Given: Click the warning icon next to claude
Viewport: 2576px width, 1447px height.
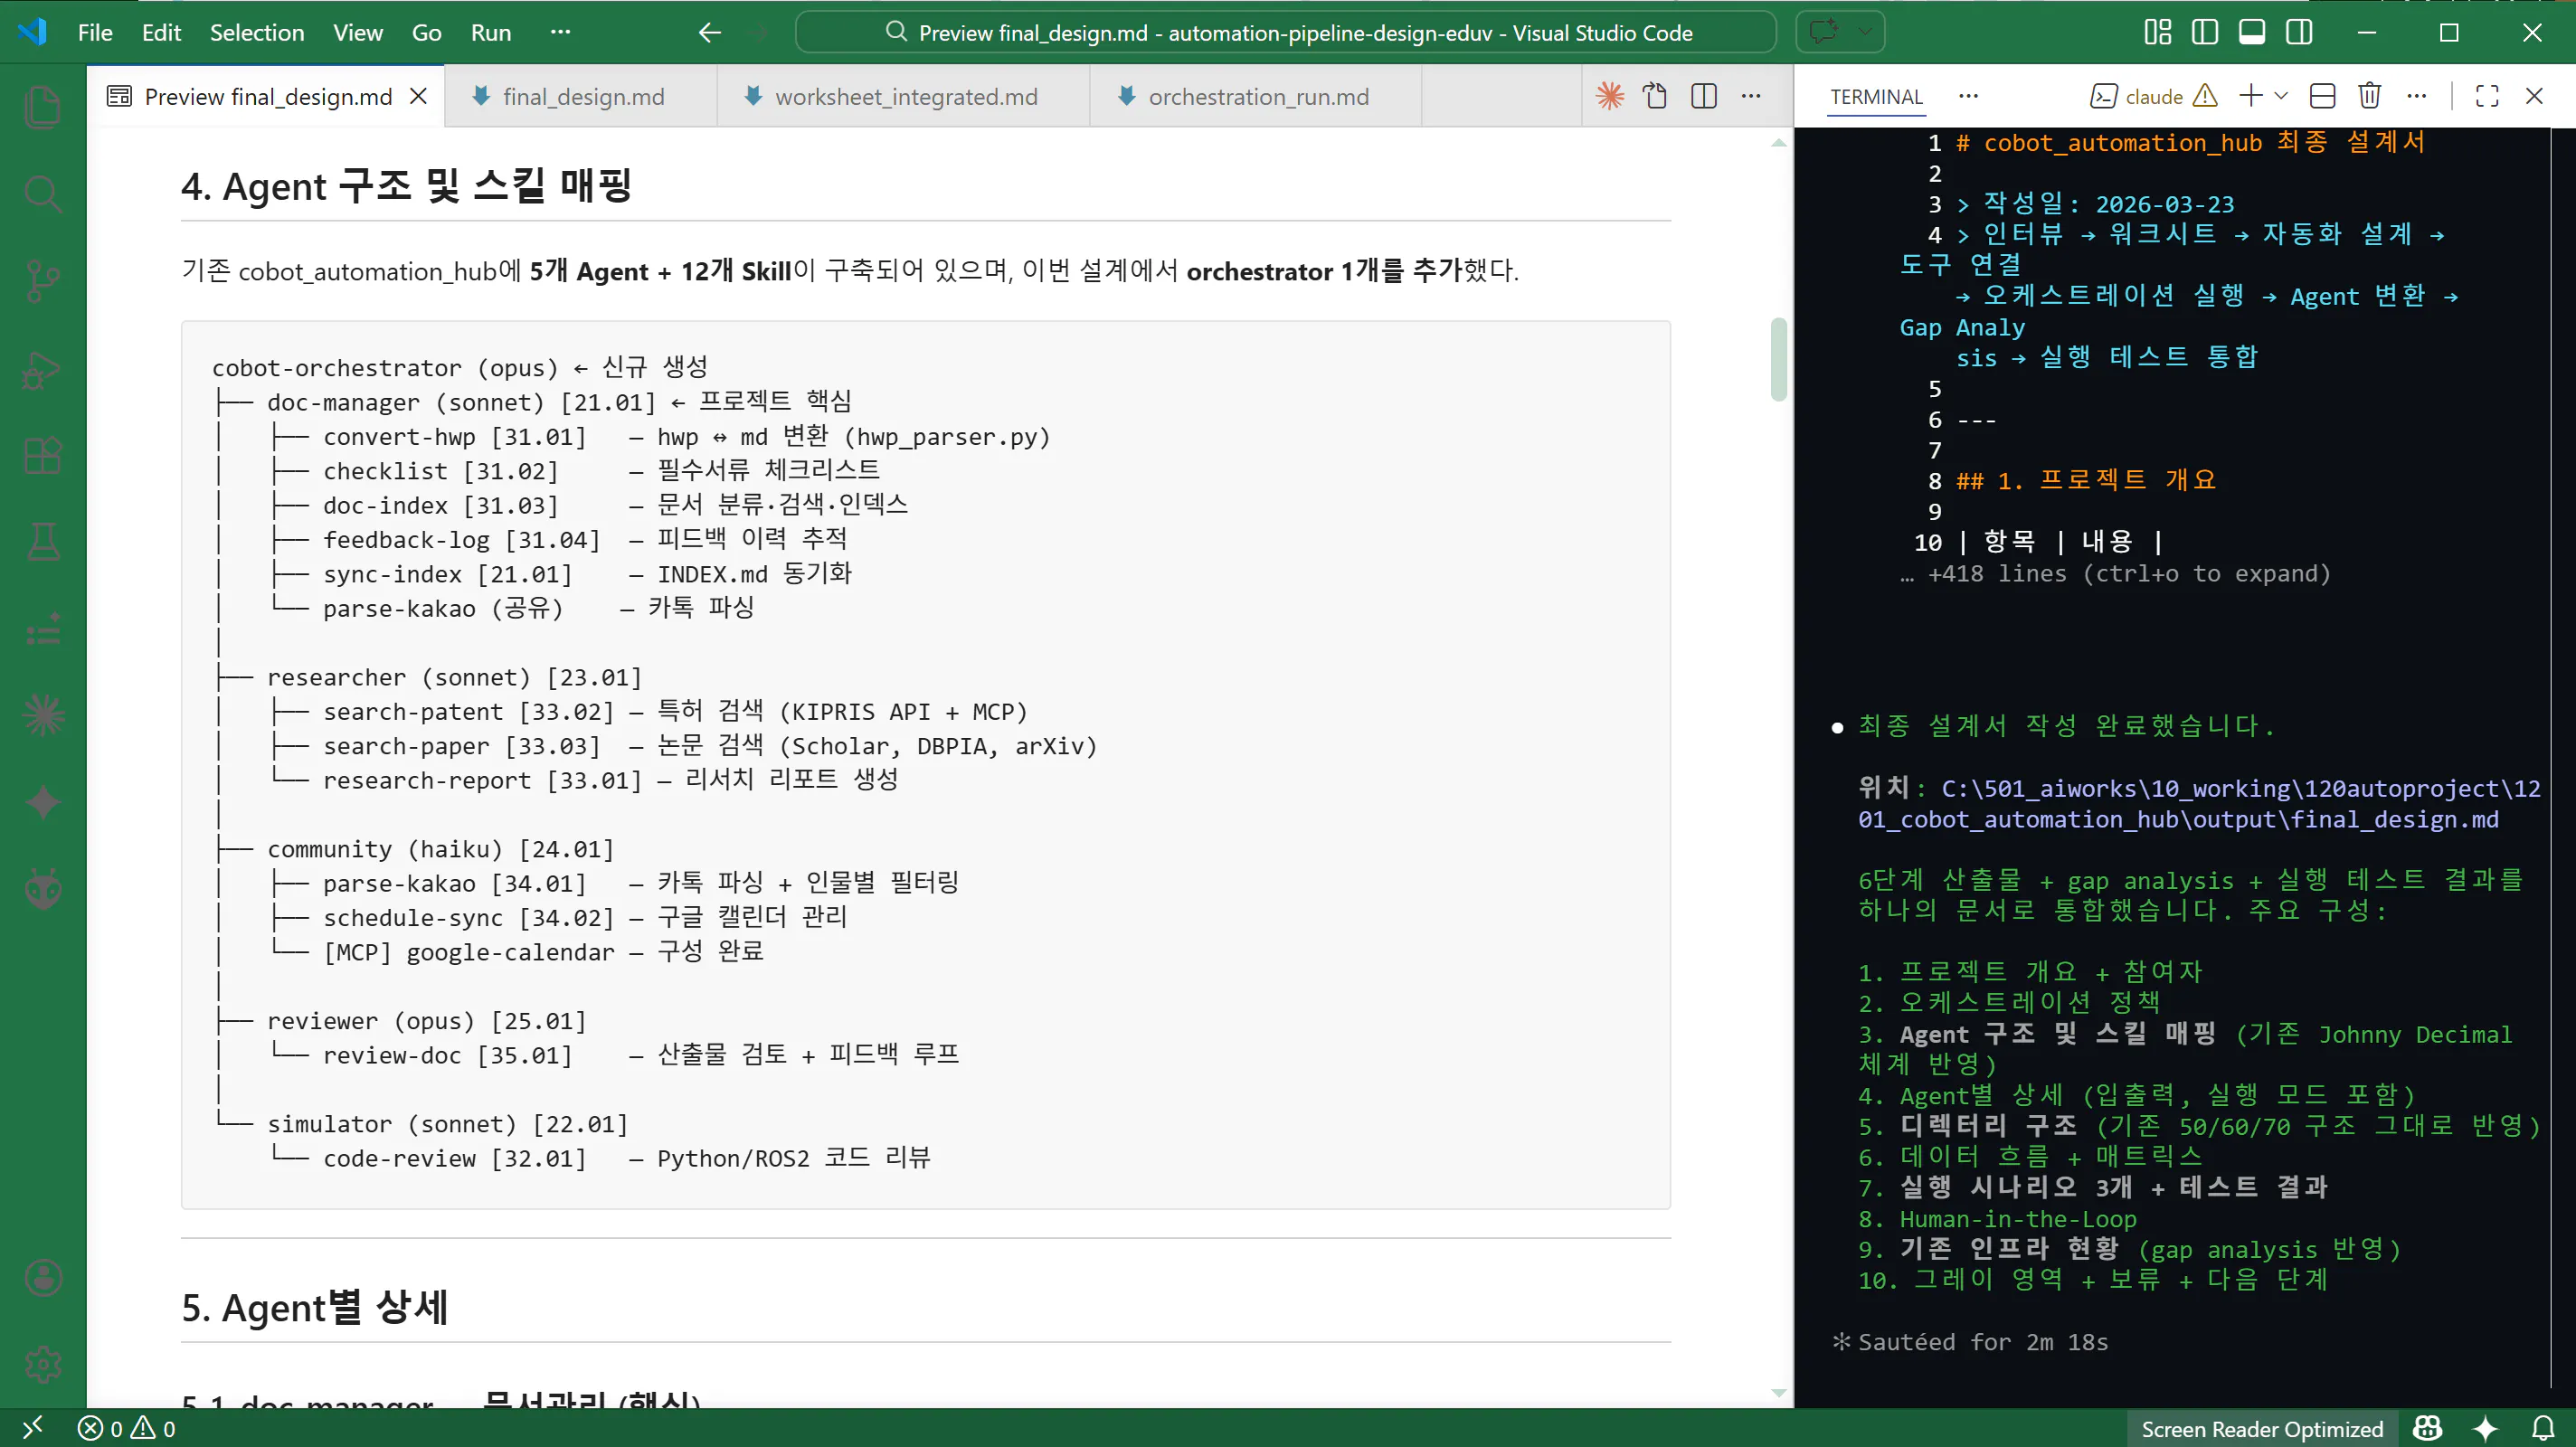Looking at the screenshot, I should pyautogui.click(x=2205, y=96).
